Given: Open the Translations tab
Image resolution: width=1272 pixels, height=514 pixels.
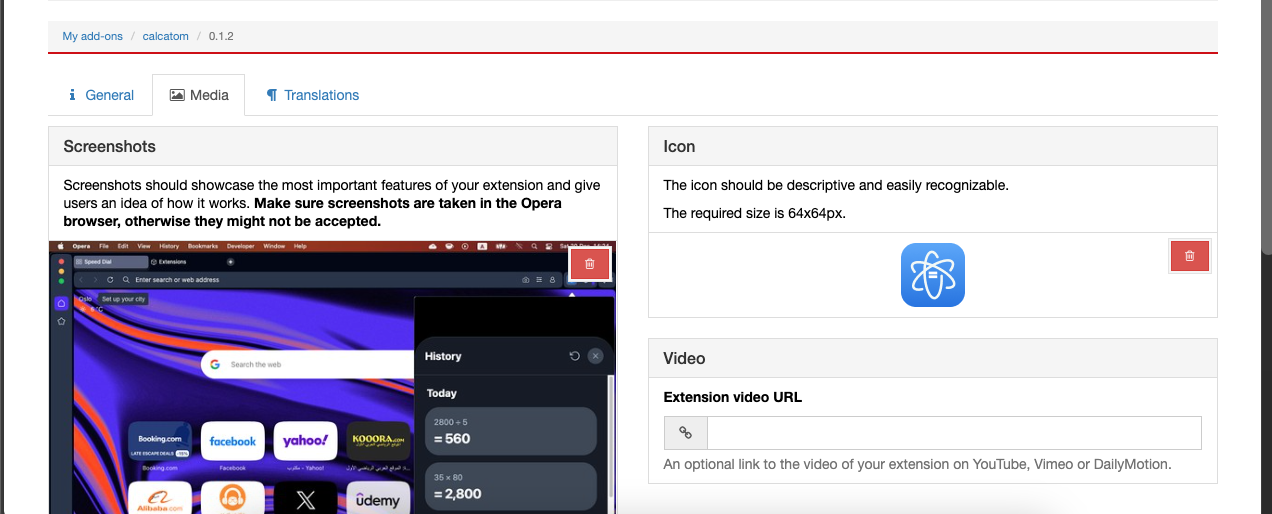Looking at the screenshot, I should click(312, 95).
